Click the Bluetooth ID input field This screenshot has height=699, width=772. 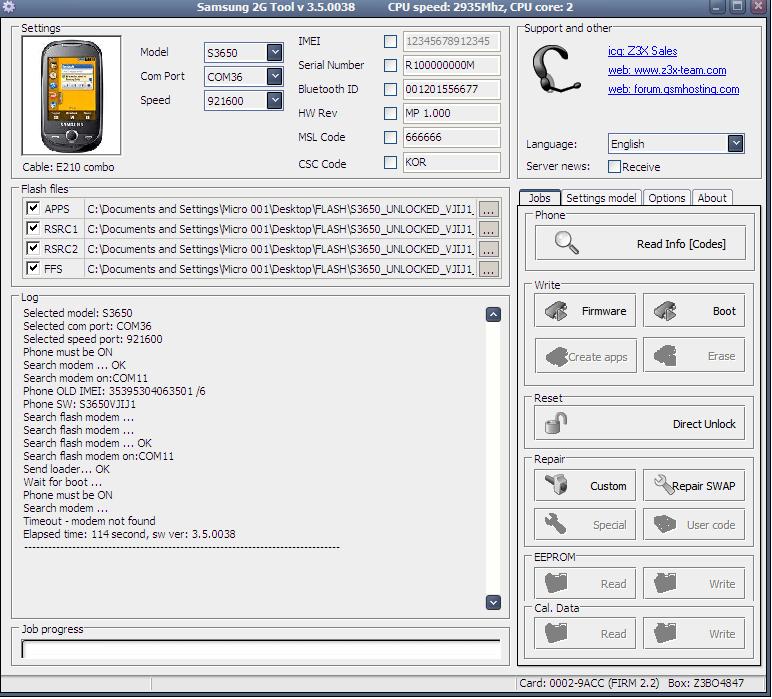pos(451,90)
